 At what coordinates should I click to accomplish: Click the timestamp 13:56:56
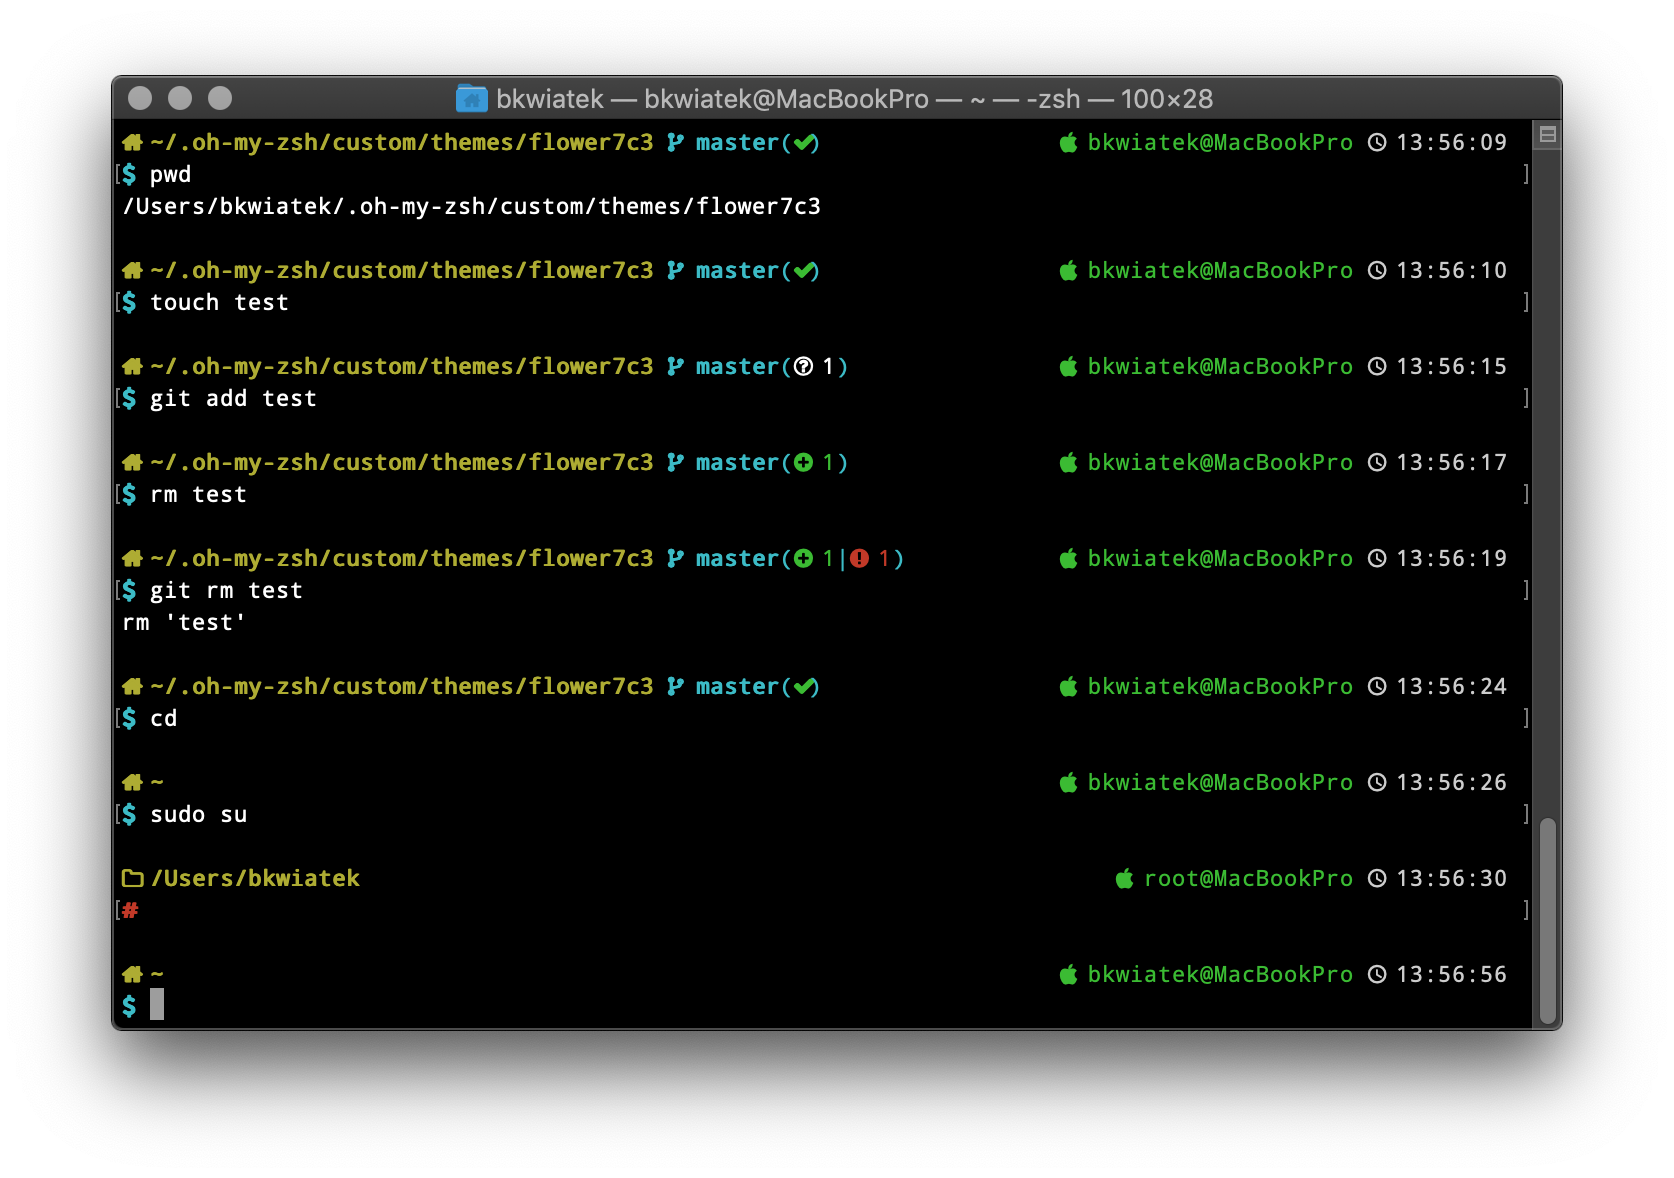click(1451, 974)
